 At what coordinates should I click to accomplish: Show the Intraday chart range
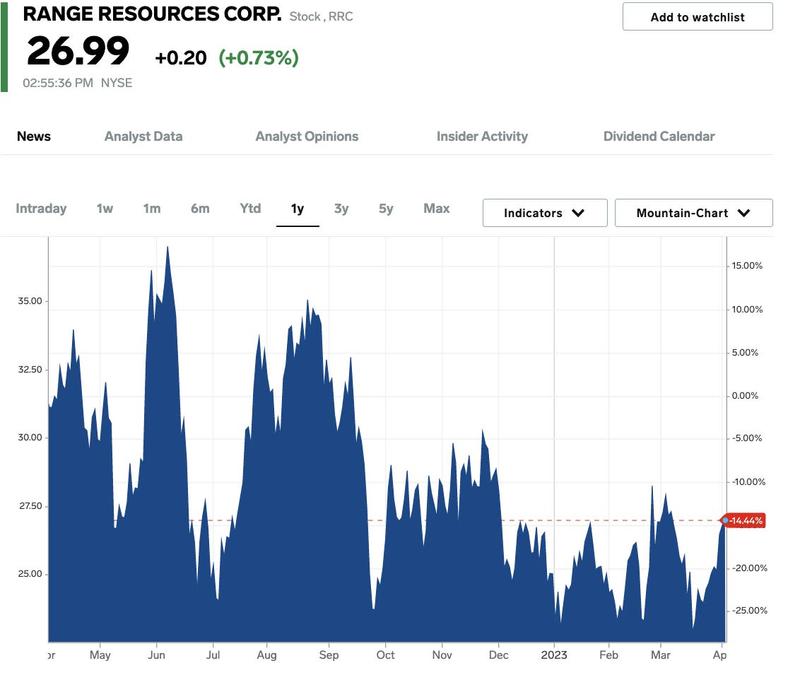[41, 208]
